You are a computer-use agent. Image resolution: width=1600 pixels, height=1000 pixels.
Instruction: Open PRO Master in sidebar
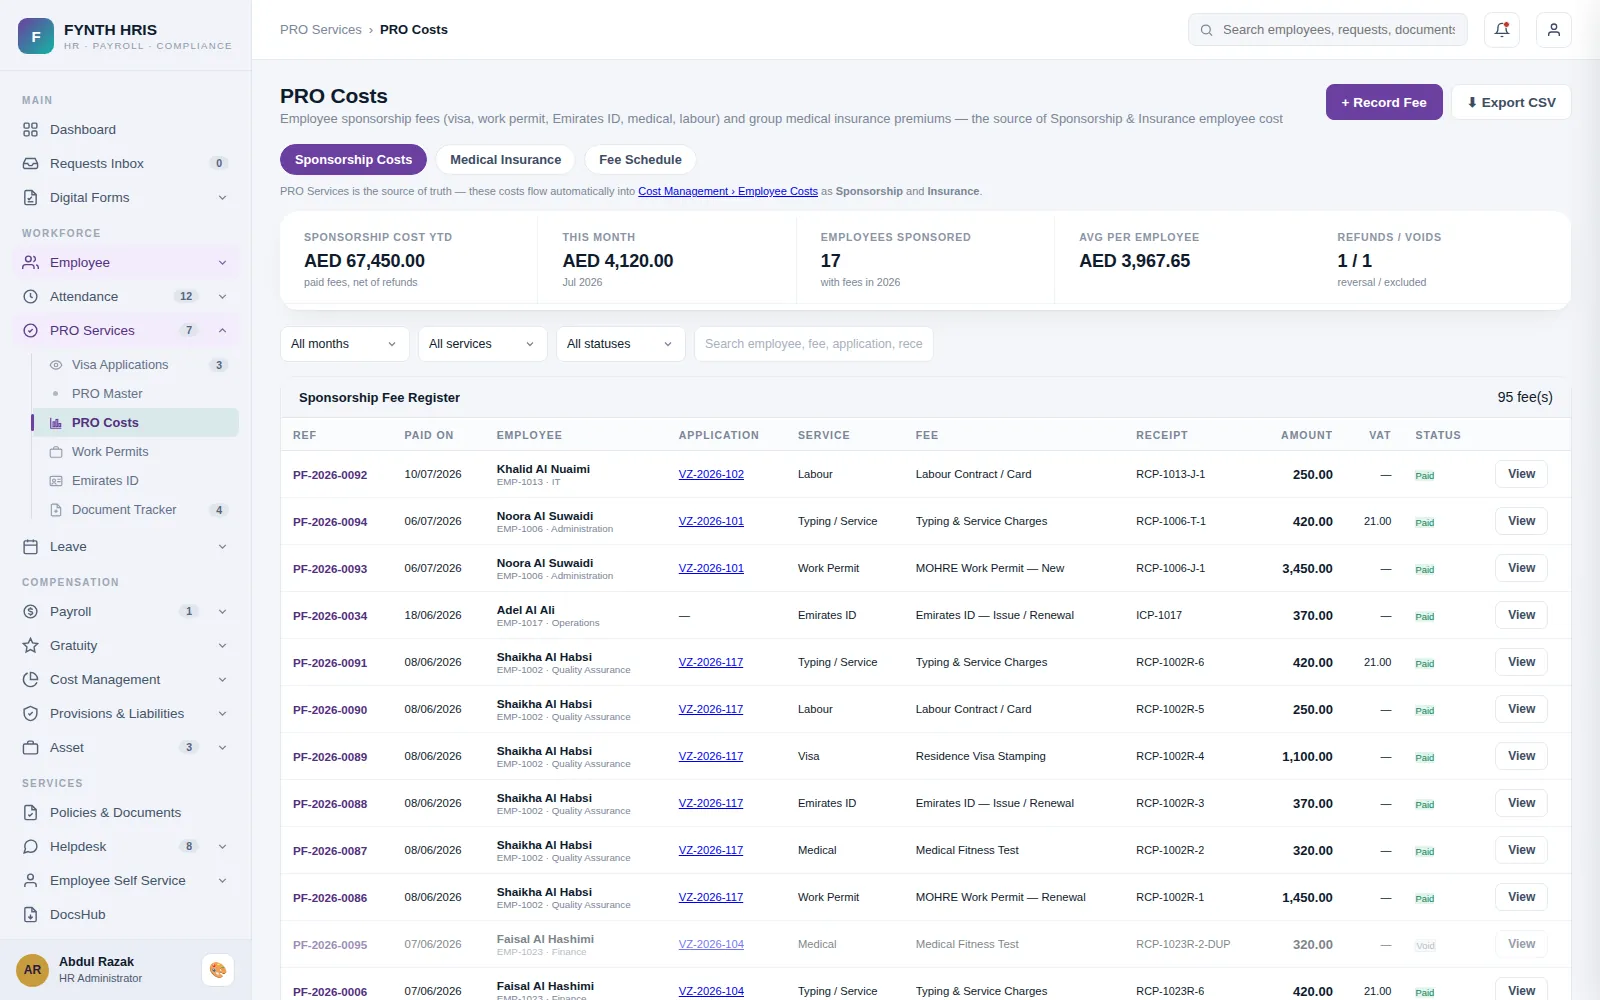tap(135, 394)
